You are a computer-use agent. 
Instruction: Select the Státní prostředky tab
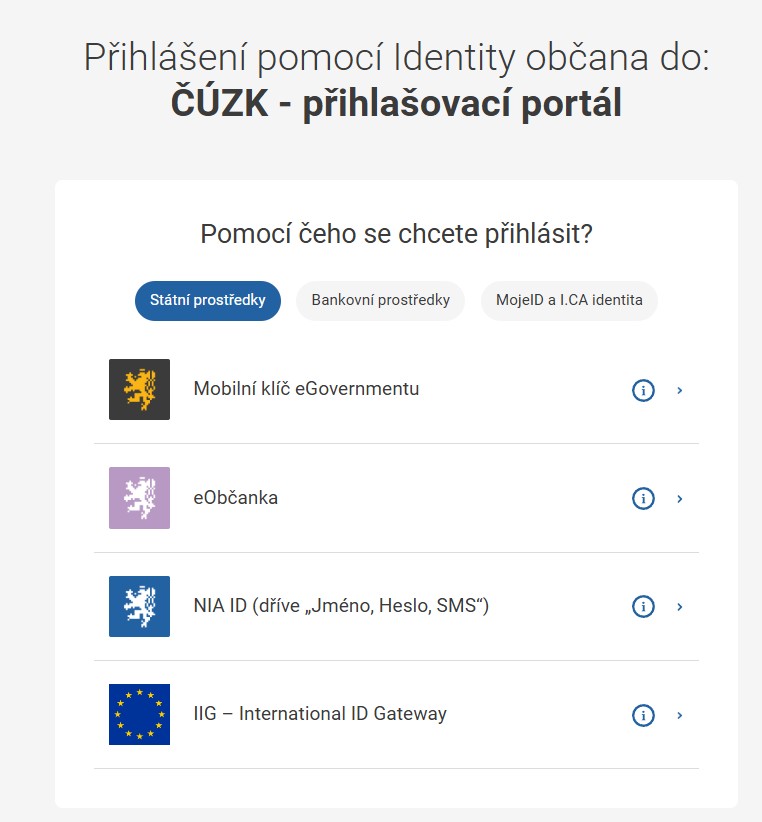(x=208, y=300)
